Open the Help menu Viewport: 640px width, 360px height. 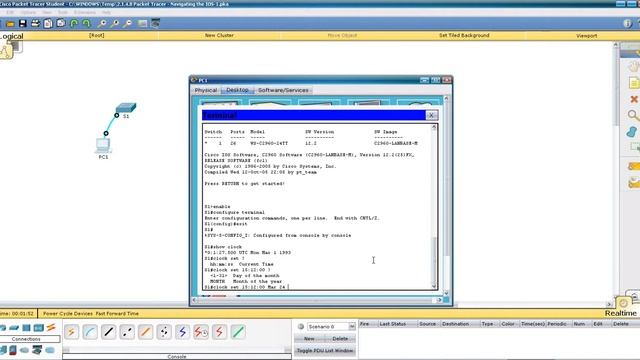pos(107,13)
